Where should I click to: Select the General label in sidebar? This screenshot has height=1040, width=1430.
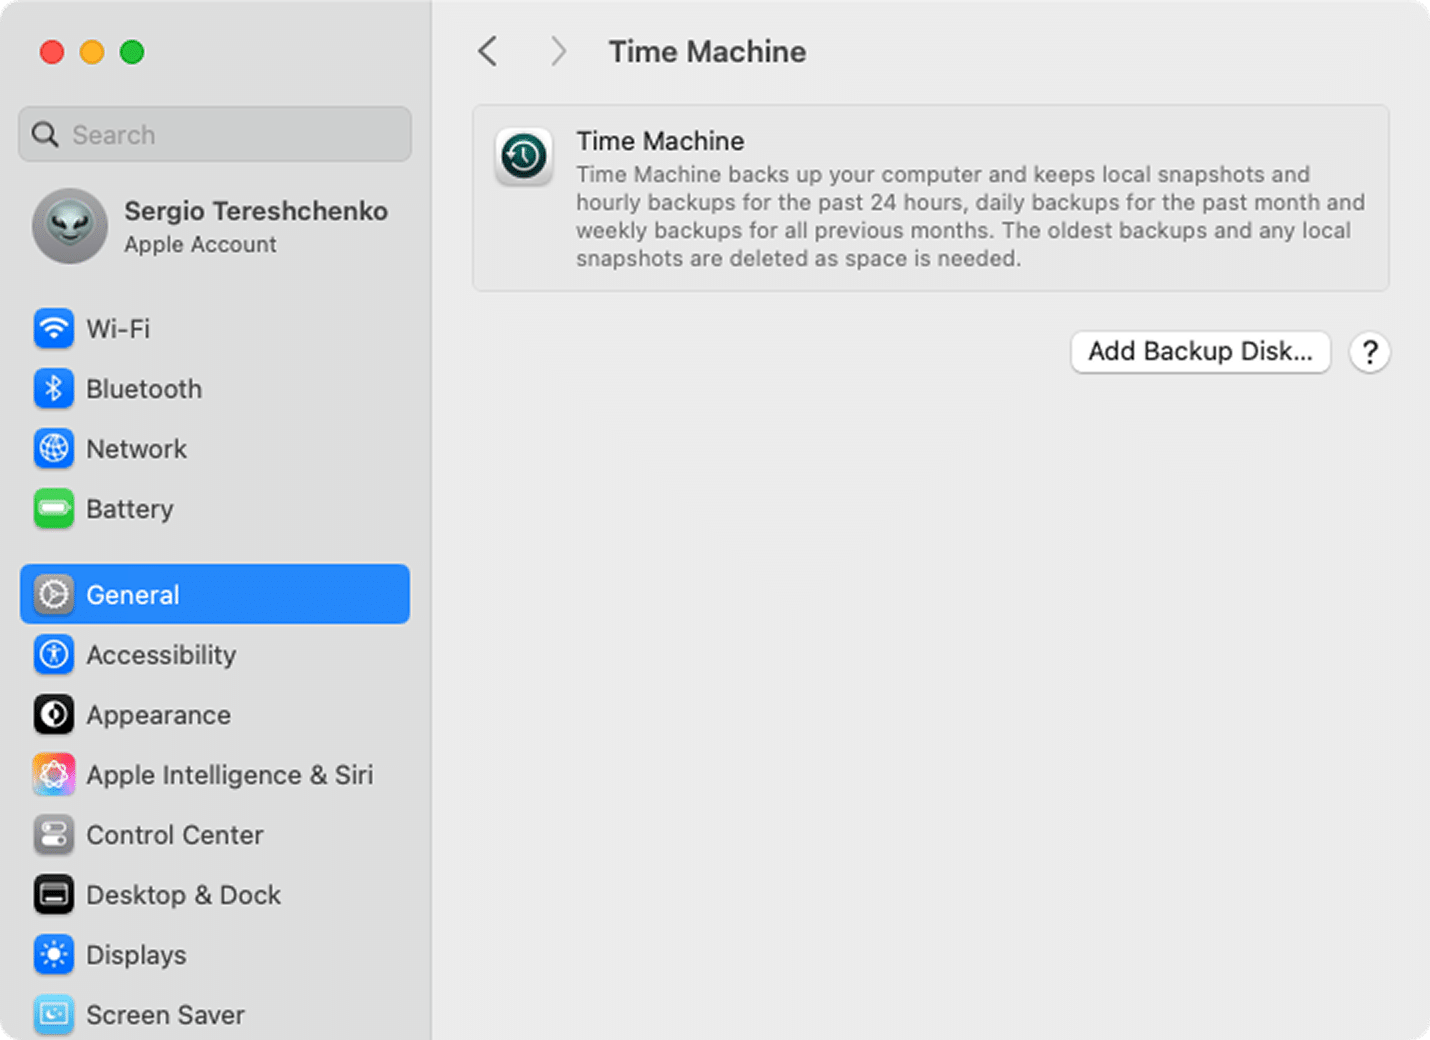(133, 595)
